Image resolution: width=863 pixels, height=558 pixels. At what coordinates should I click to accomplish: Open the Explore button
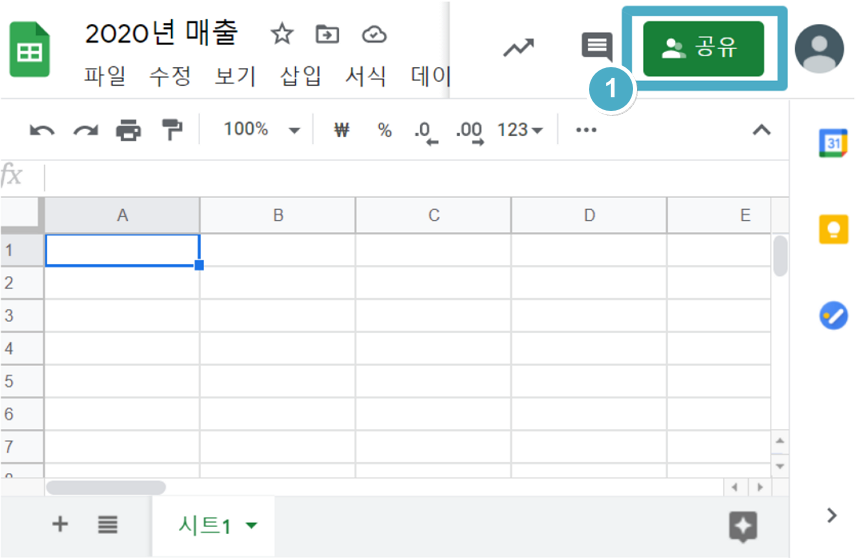[743, 527]
